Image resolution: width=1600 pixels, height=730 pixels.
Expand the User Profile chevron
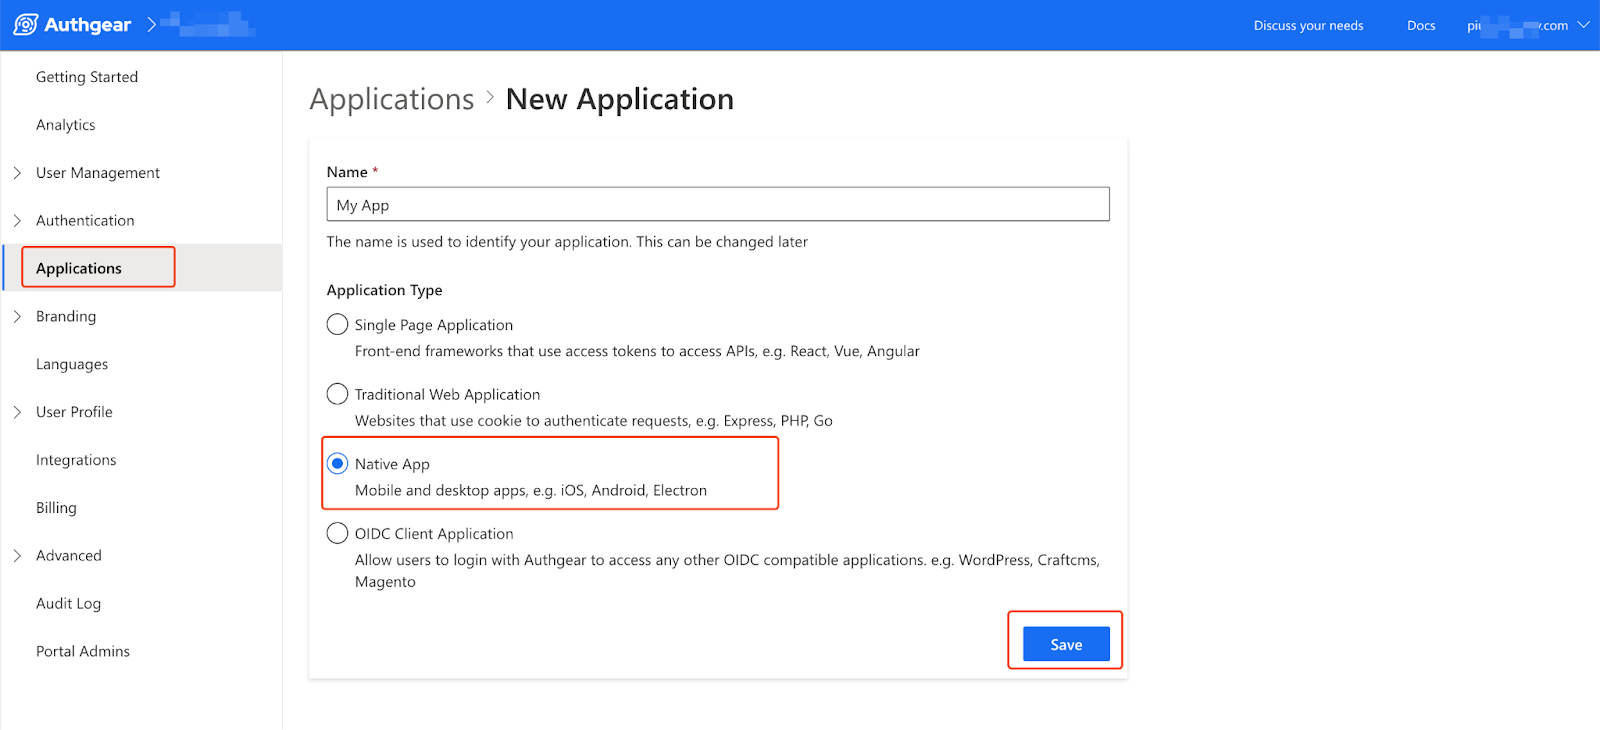[x=17, y=412]
